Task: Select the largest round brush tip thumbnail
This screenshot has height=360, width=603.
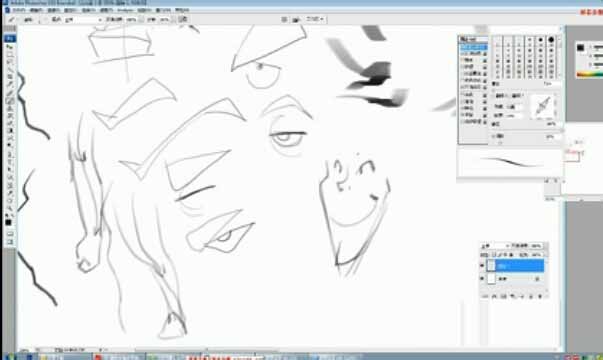Action: tap(551, 40)
